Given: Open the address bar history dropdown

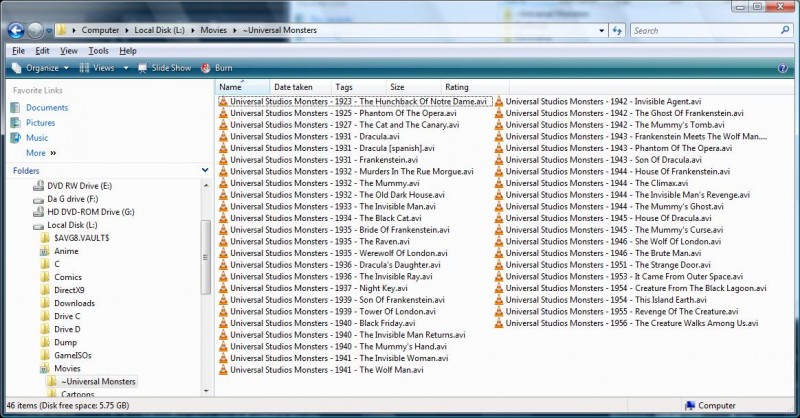Looking at the screenshot, I should tap(602, 31).
